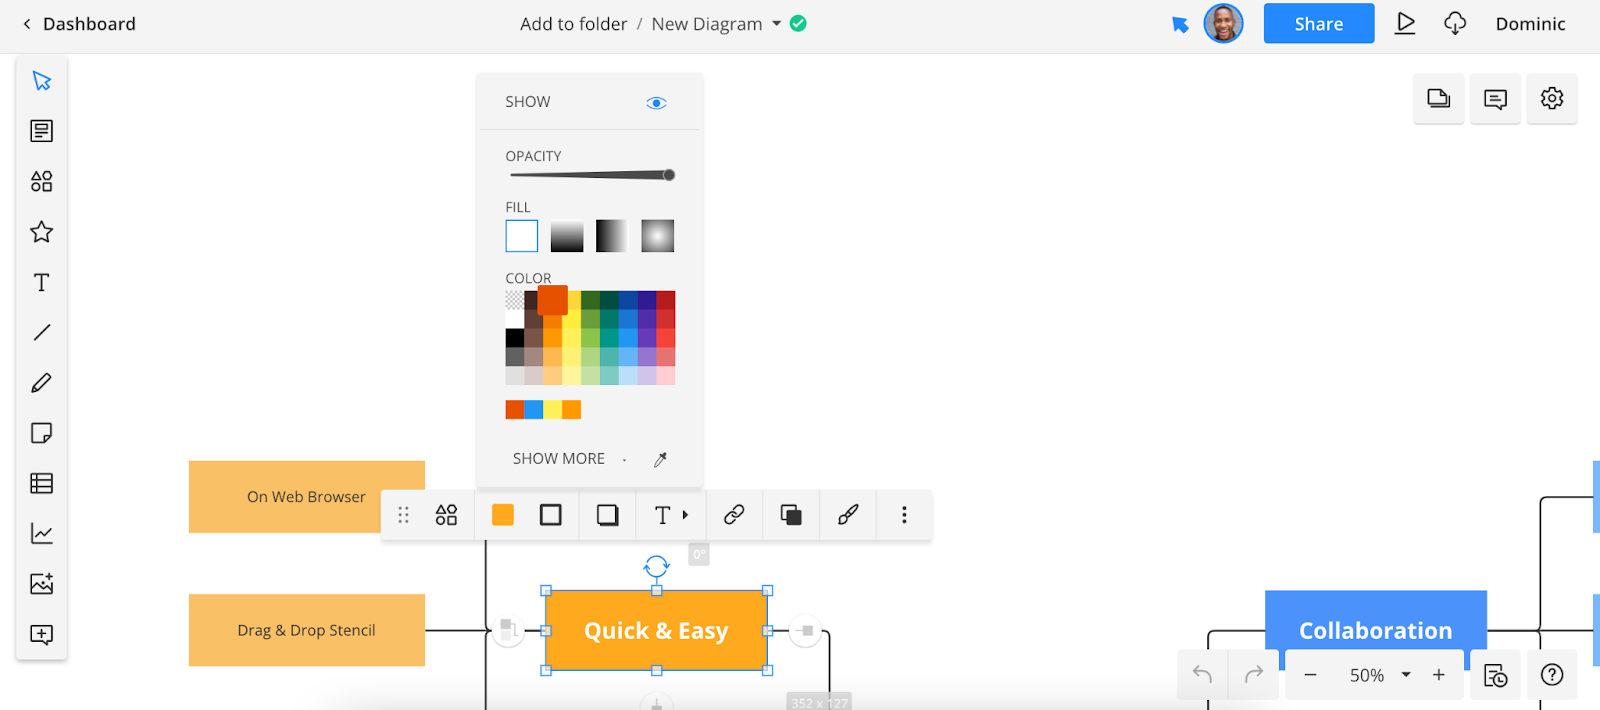Expand the New Diagram title dropdown

[x=776, y=24]
